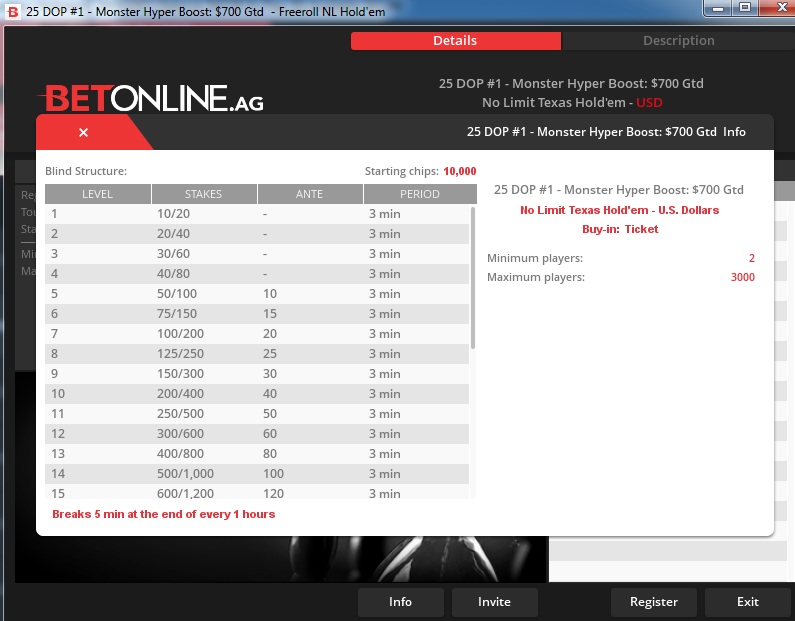795x621 pixels.
Task: Close the blind structure info popup
Action: [84, 132]
